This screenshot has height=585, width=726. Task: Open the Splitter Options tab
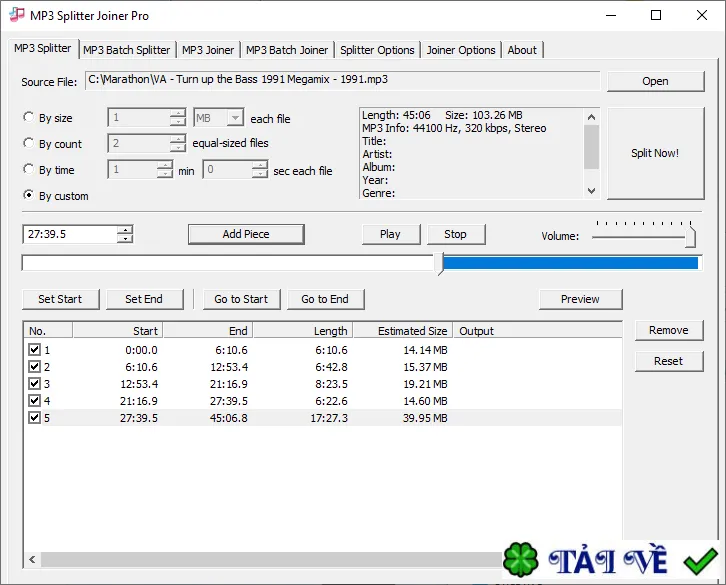pos(377,50)
